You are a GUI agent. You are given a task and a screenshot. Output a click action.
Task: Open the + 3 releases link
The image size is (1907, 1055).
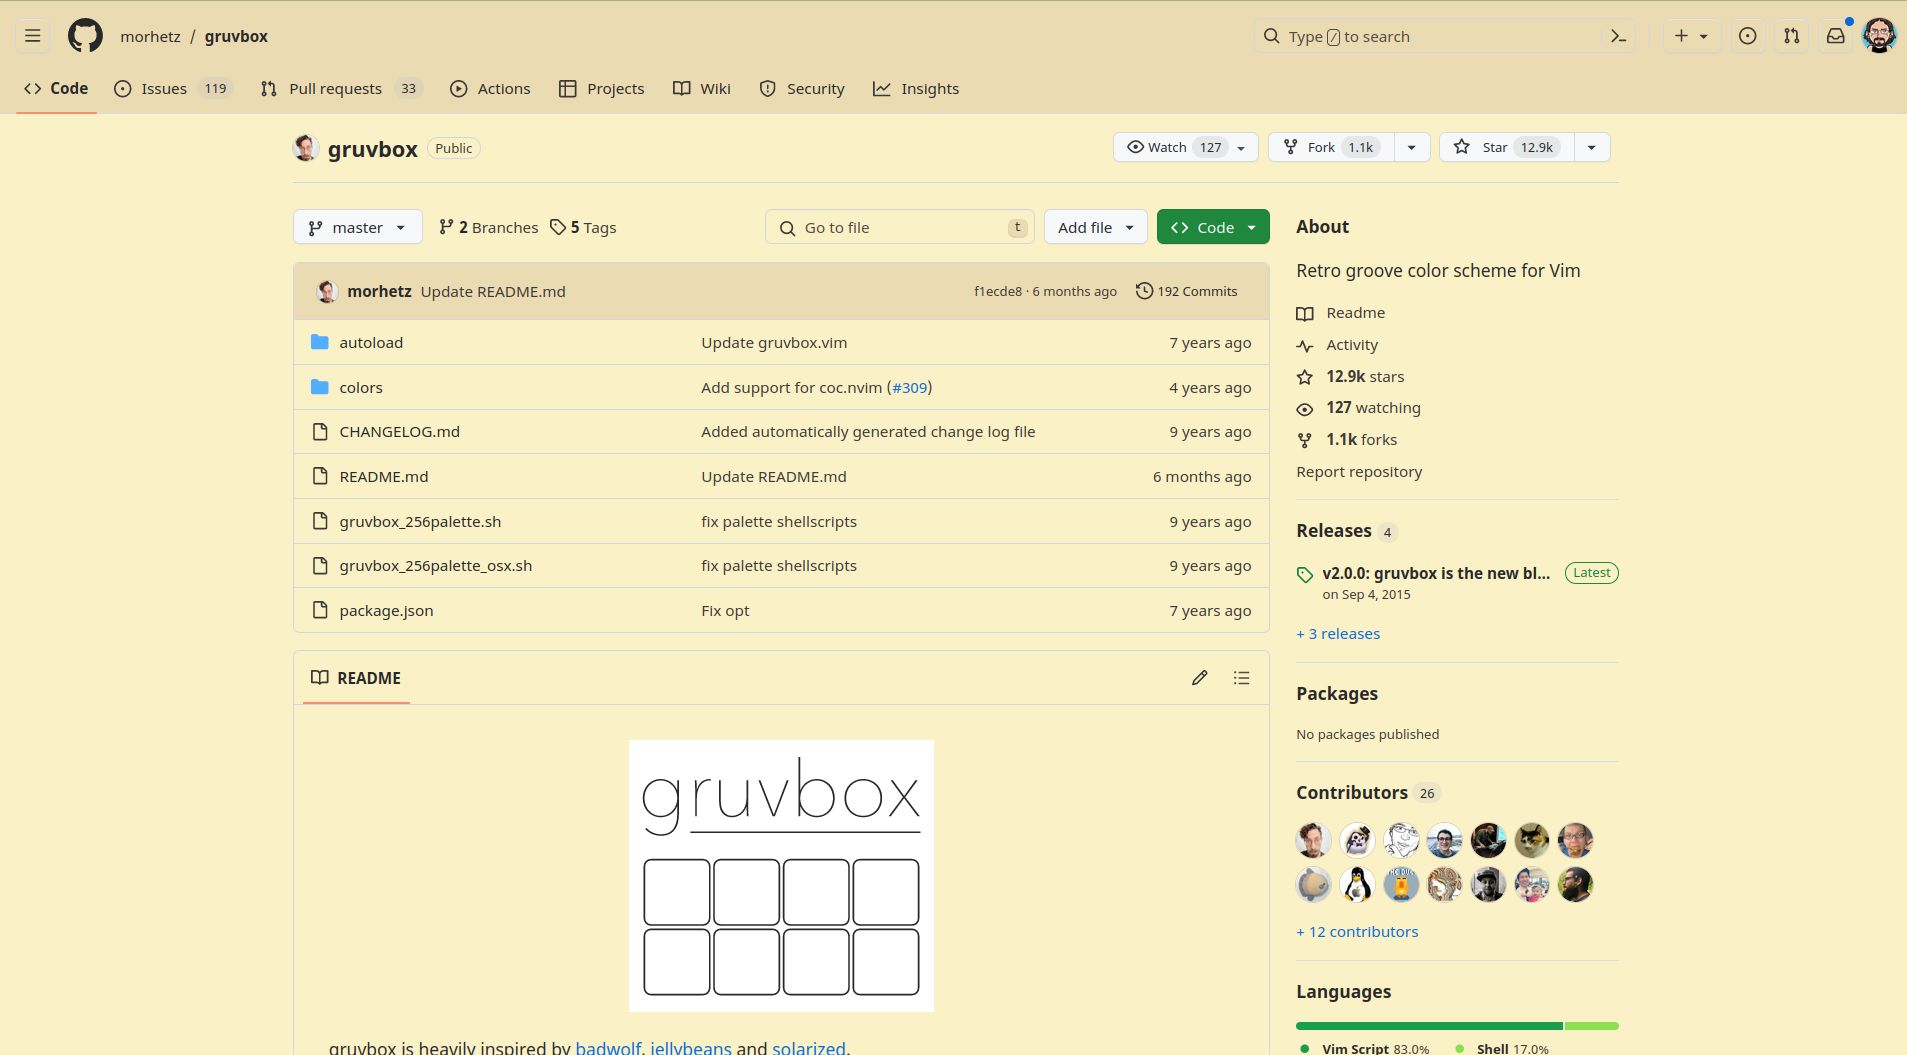point(1338,634)
